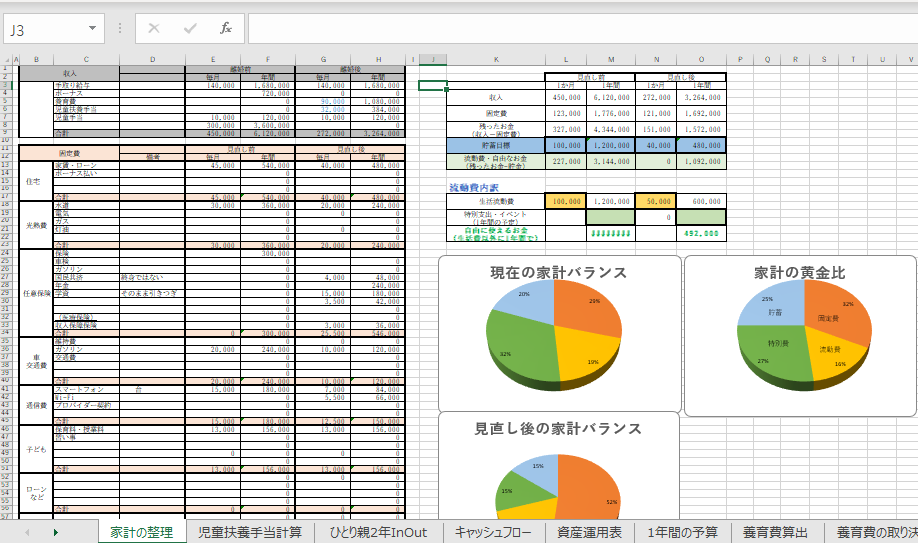Click the green 492,000 value
The height and width of the screenshot is (543, 918).
tap(701, 234)
